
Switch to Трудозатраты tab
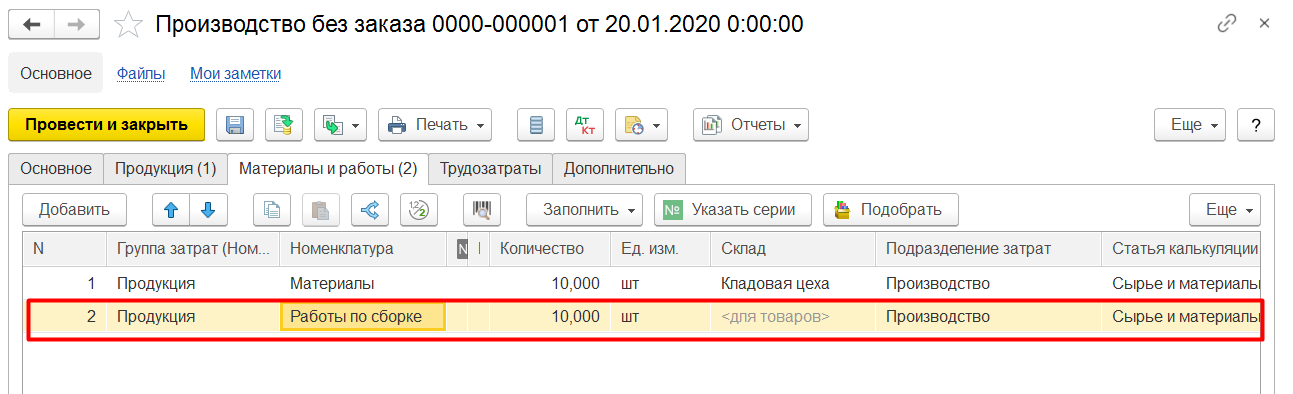[x=490, y=169]
